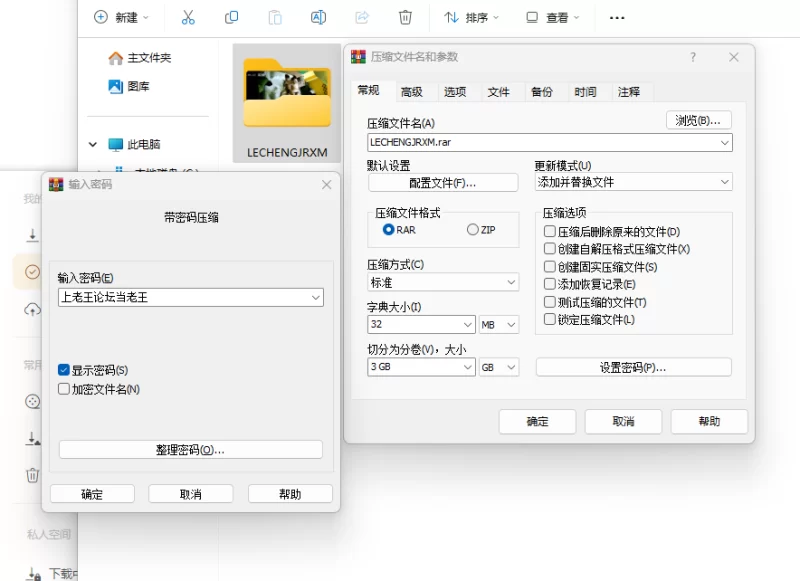
Task: Select the ZIP archive format radio button
Action: (473, 230)
